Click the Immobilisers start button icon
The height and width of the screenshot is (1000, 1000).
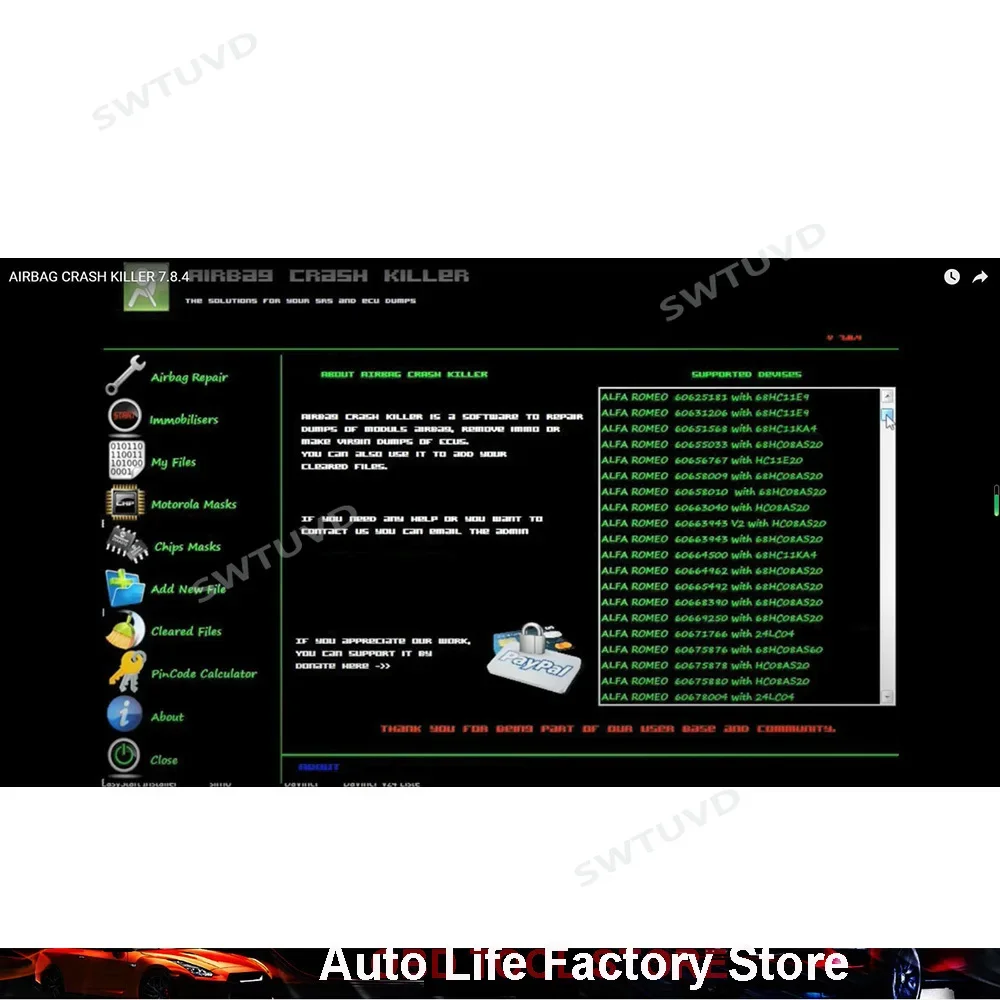tap(125, 416)
